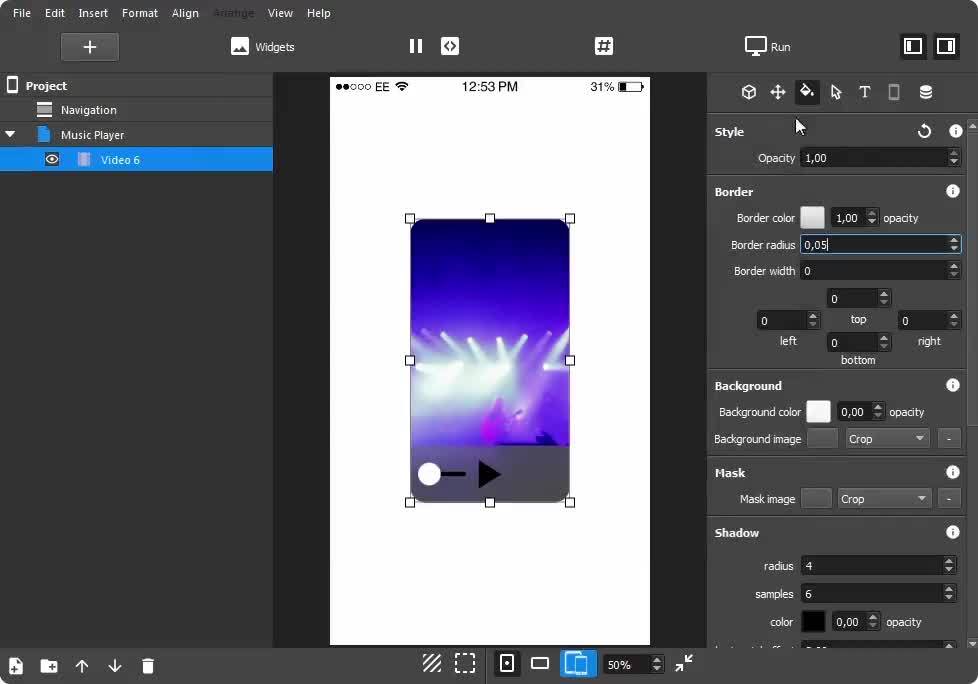
Task: Toggle the right panel layout
Action: point(946,47)
